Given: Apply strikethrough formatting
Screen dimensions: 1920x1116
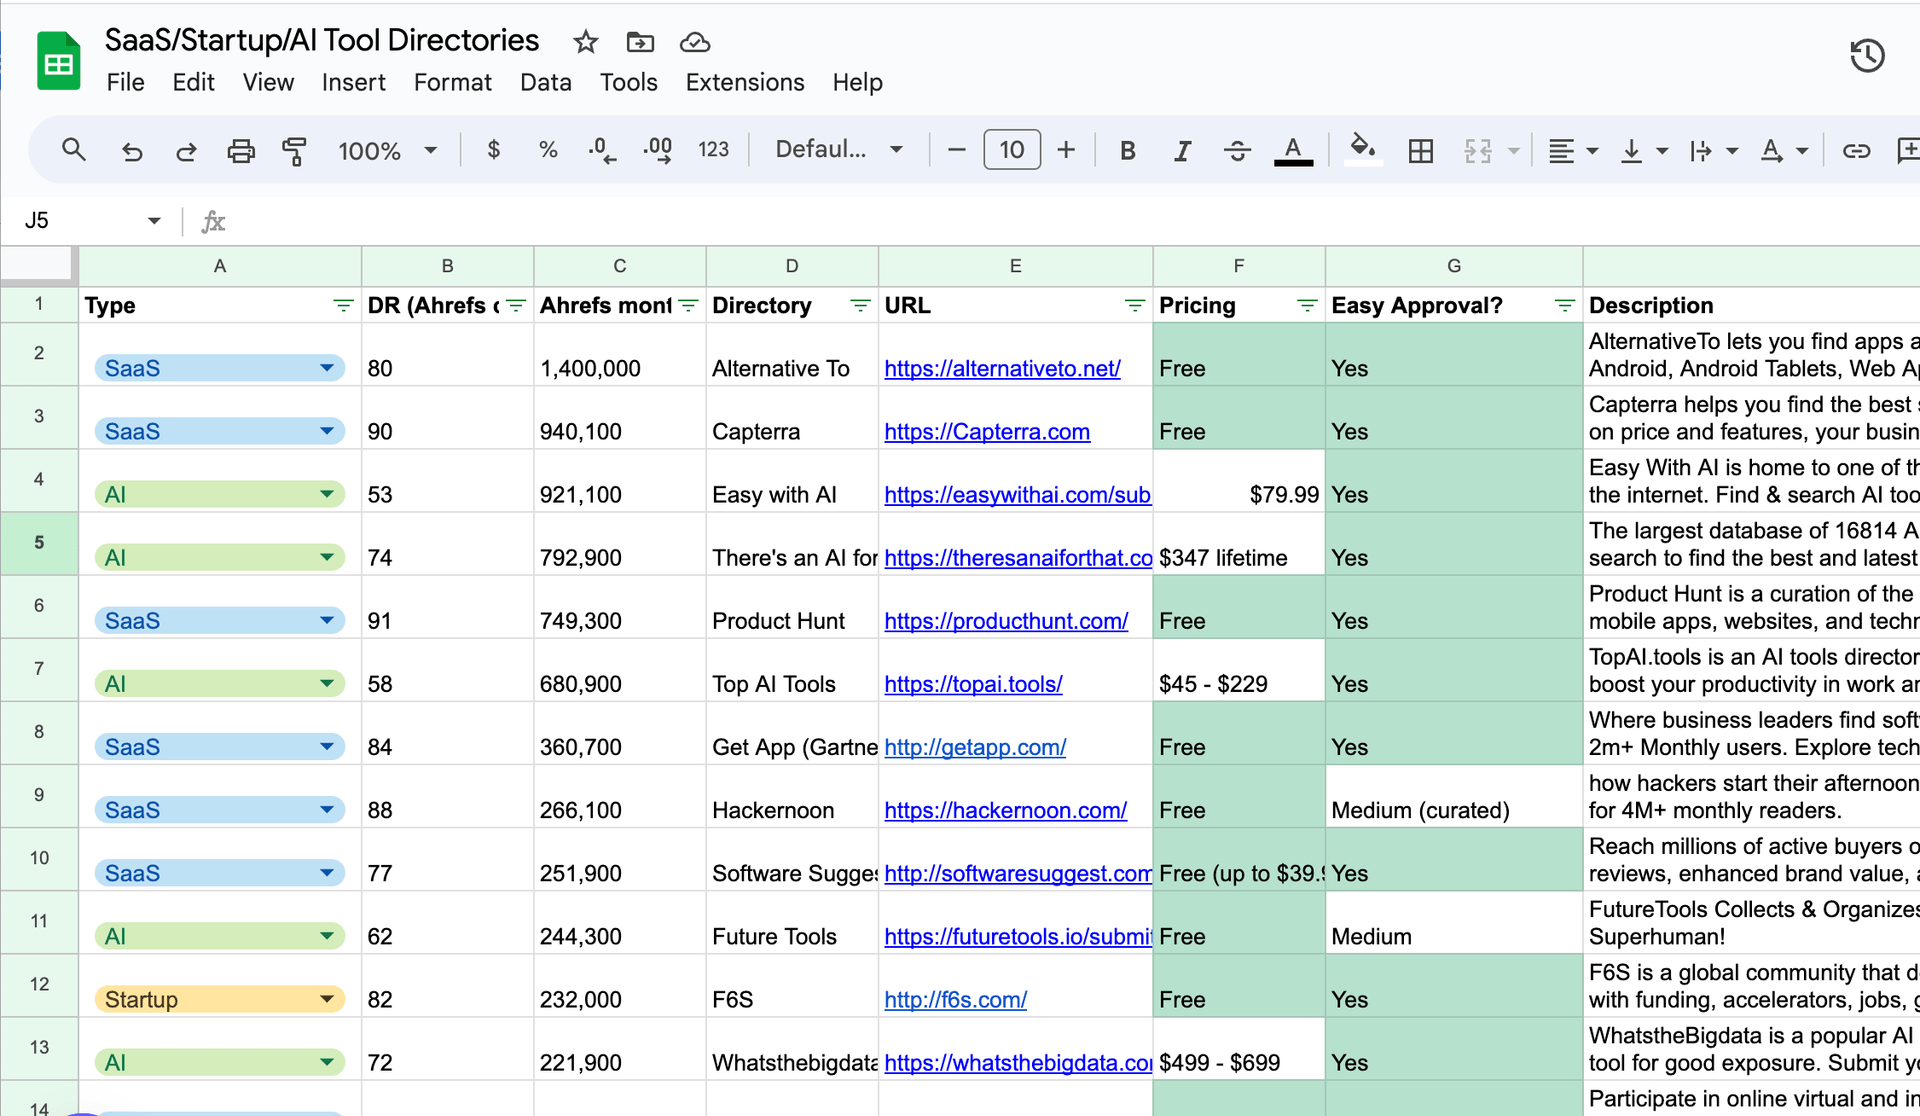Looking at the screenshot, I should coord(1237,151).
